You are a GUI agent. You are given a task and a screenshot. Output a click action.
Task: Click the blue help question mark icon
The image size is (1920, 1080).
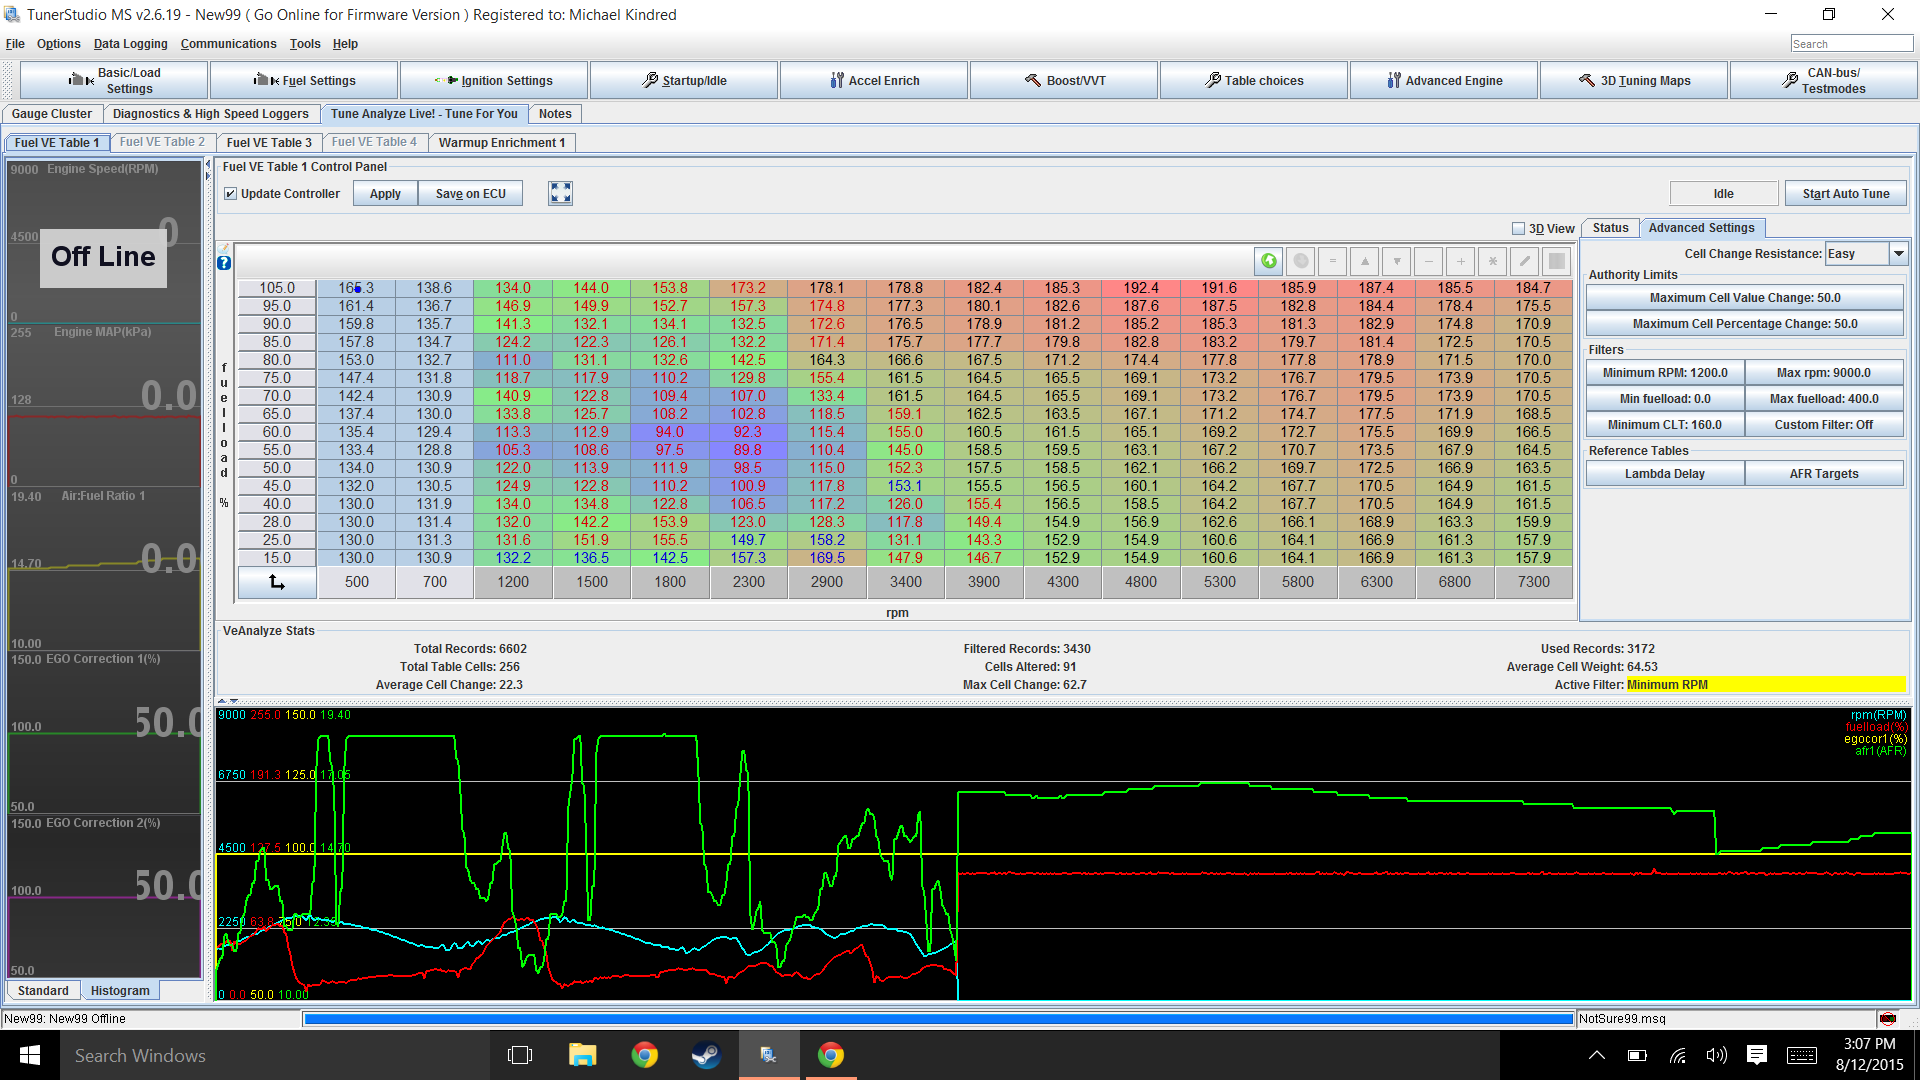pos(224,263)
